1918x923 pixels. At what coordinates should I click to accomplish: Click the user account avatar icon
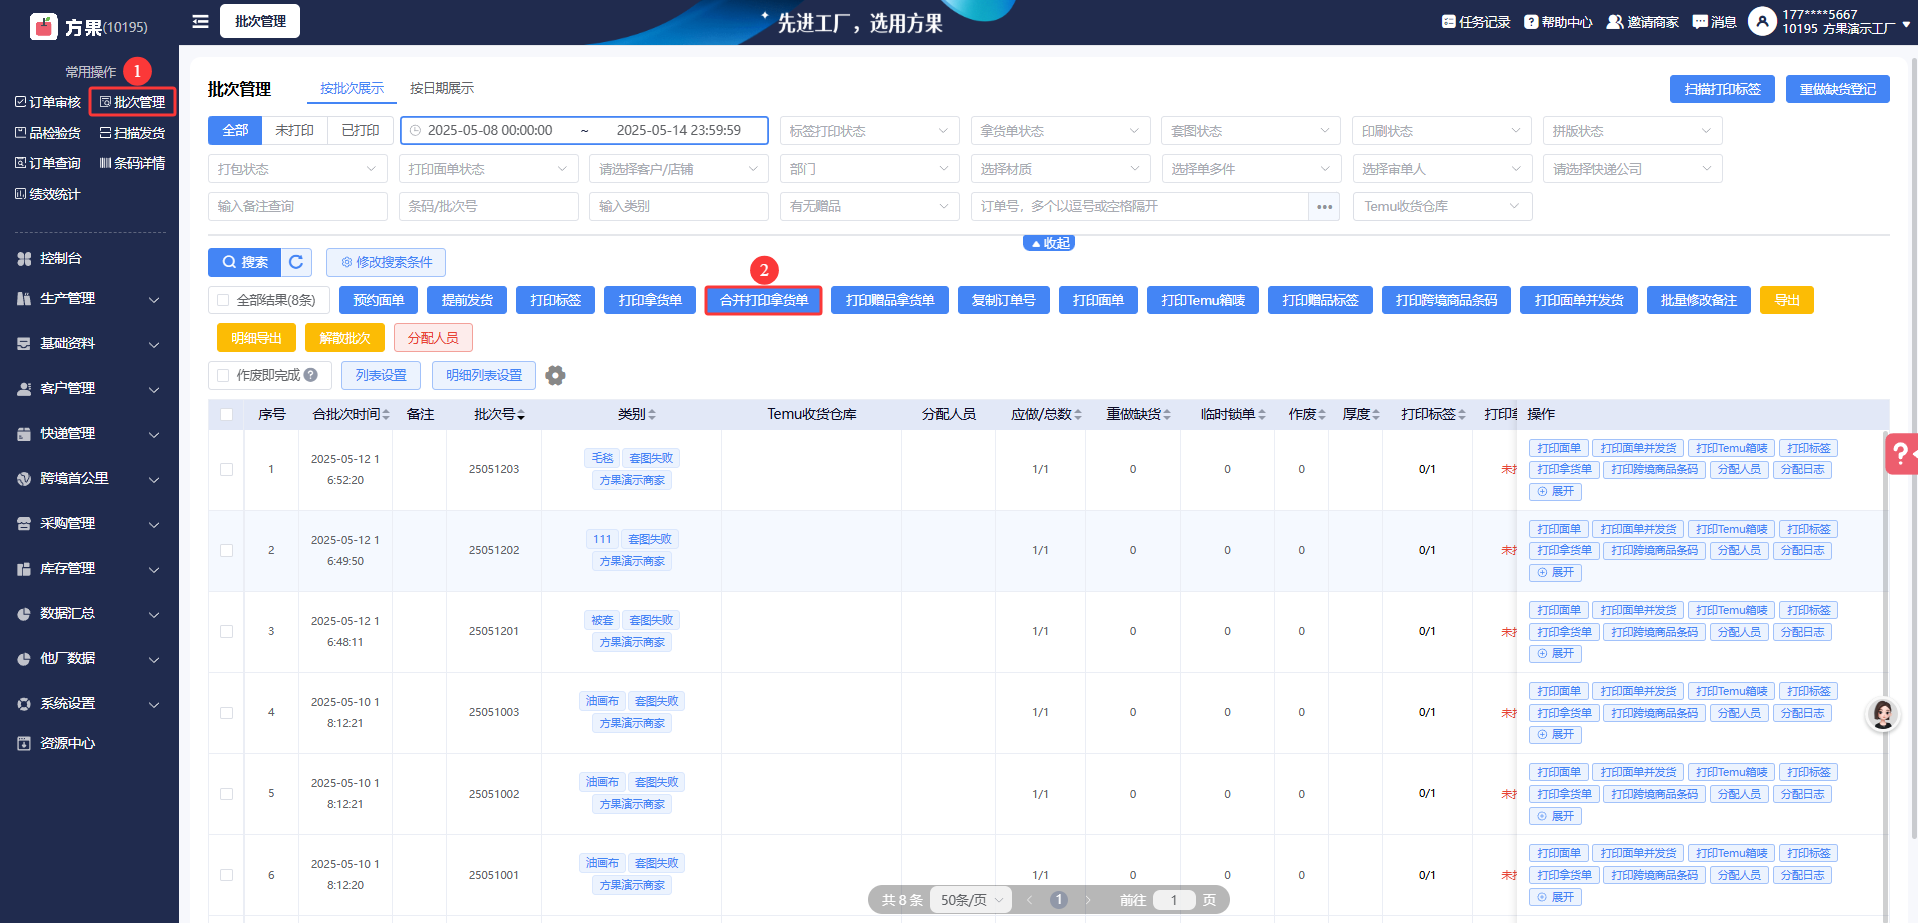tap(1762, 21)
